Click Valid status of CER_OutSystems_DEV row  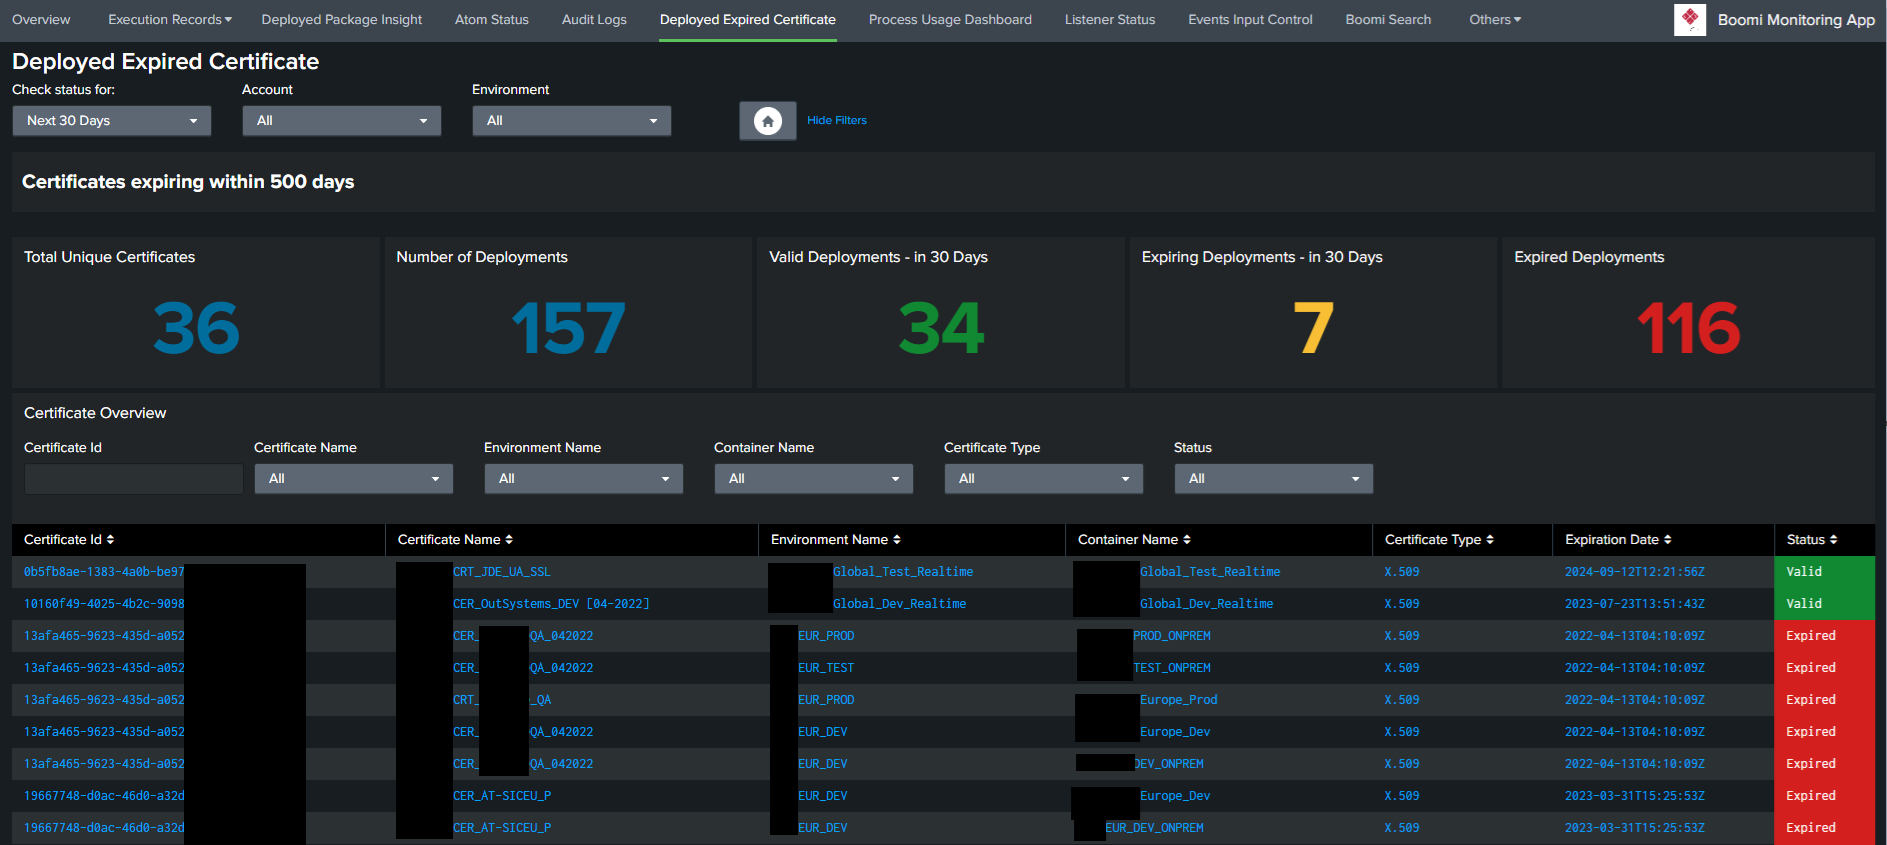(1825, 604)
